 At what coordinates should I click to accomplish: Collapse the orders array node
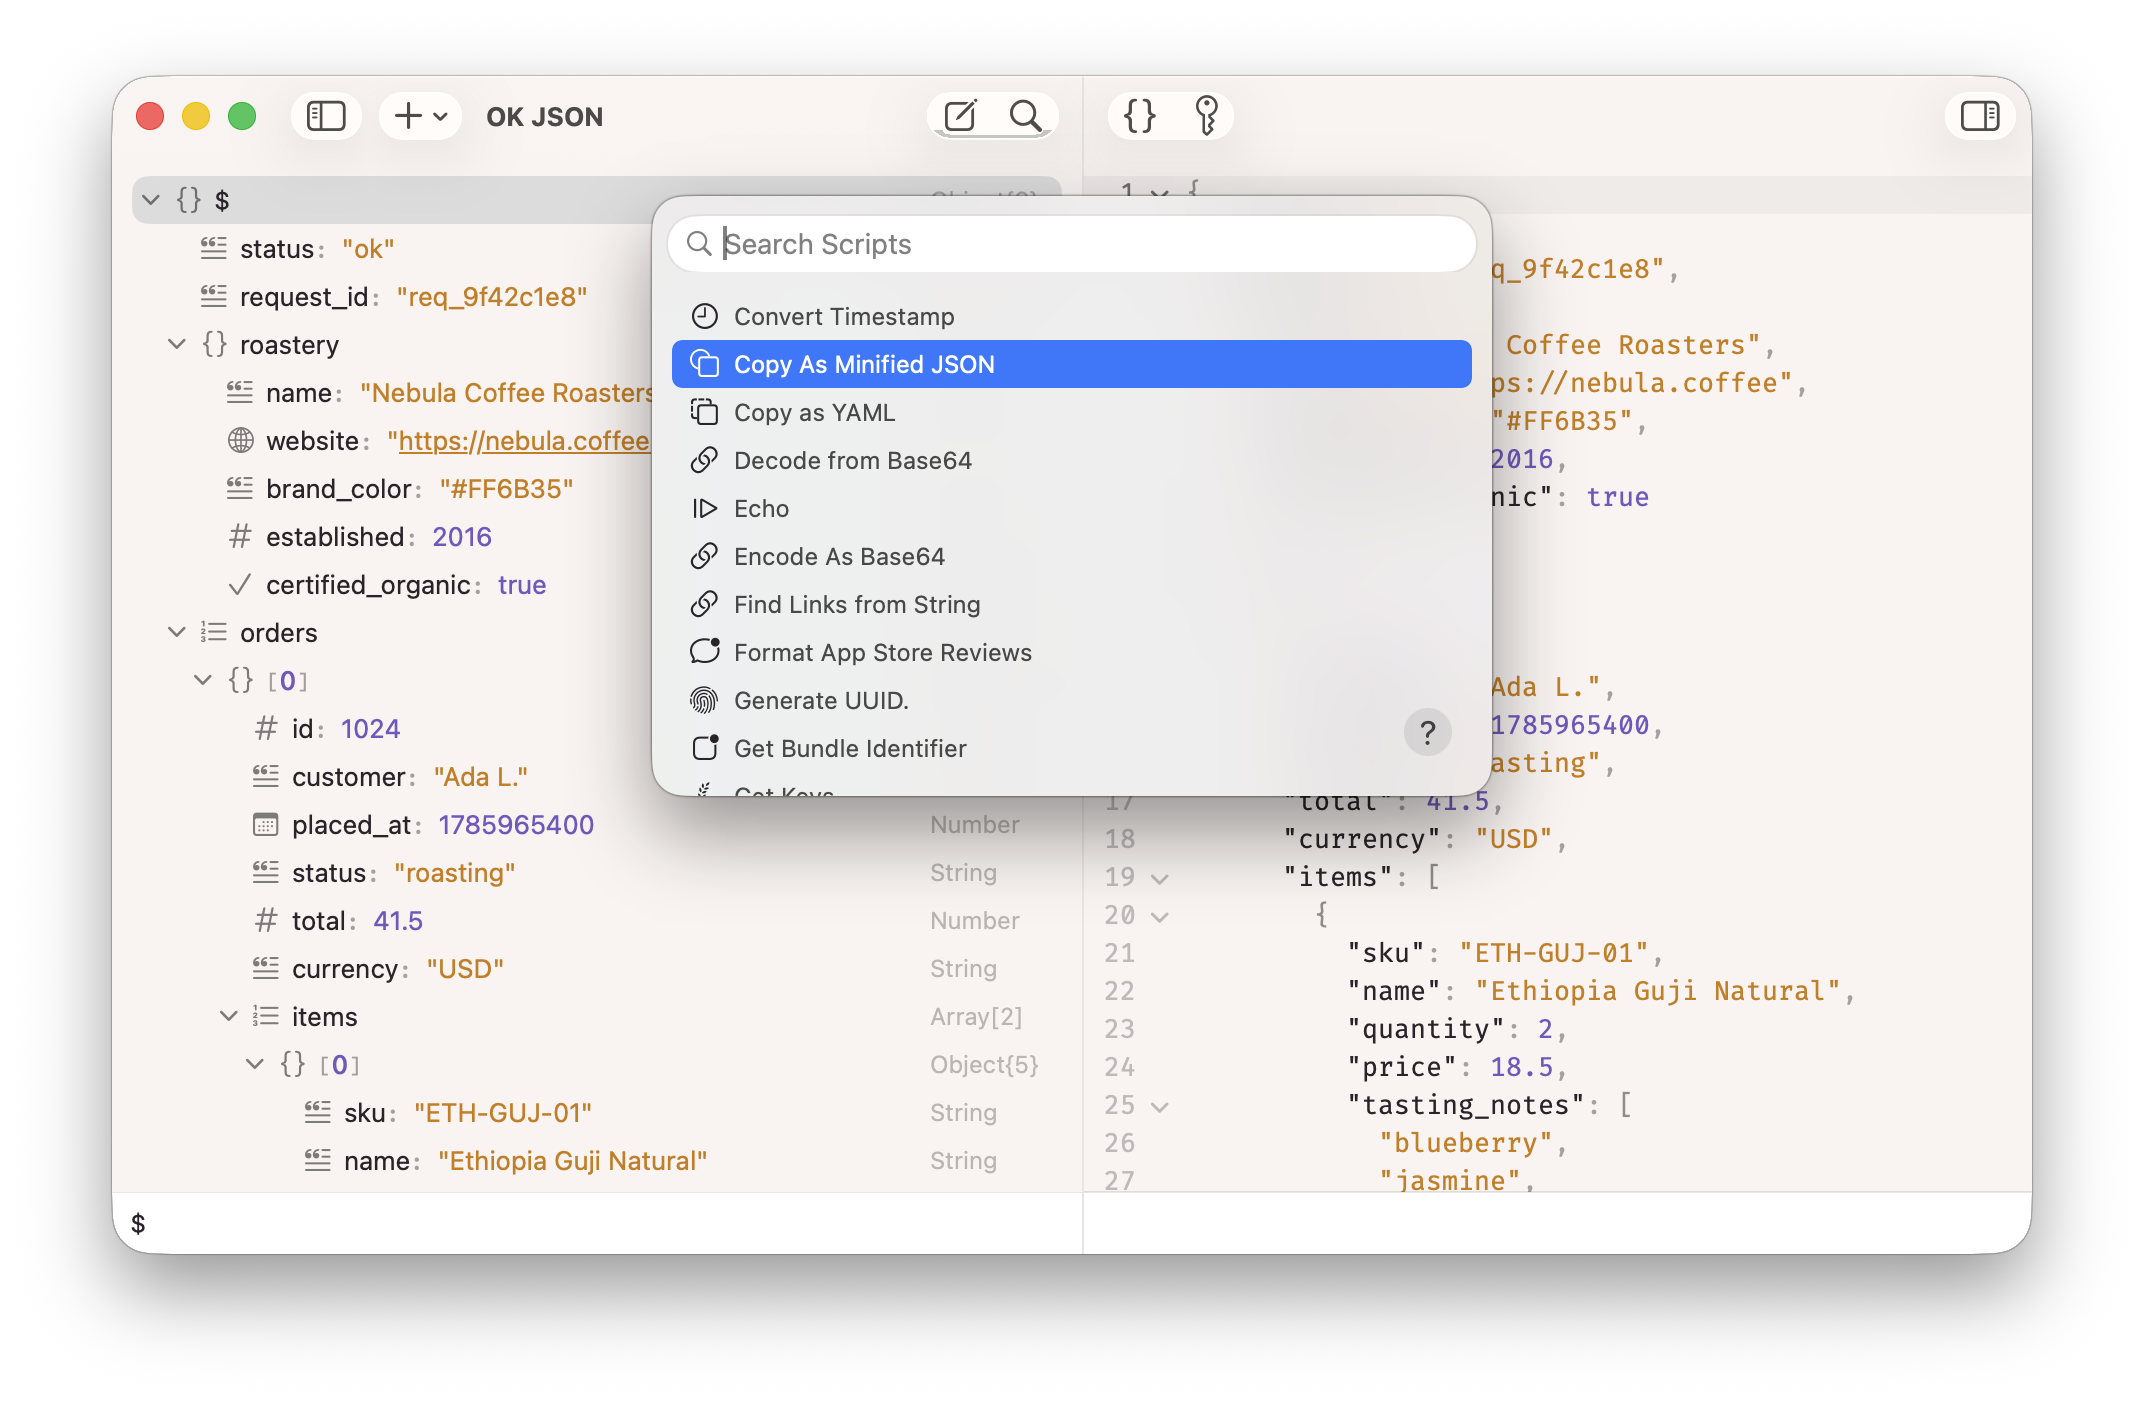click(x=177, y=632)
